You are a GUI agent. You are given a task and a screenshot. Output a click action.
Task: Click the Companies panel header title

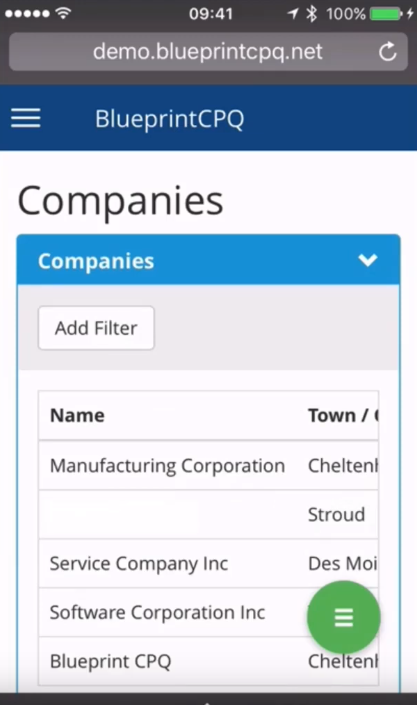click(x=96, y=261)
